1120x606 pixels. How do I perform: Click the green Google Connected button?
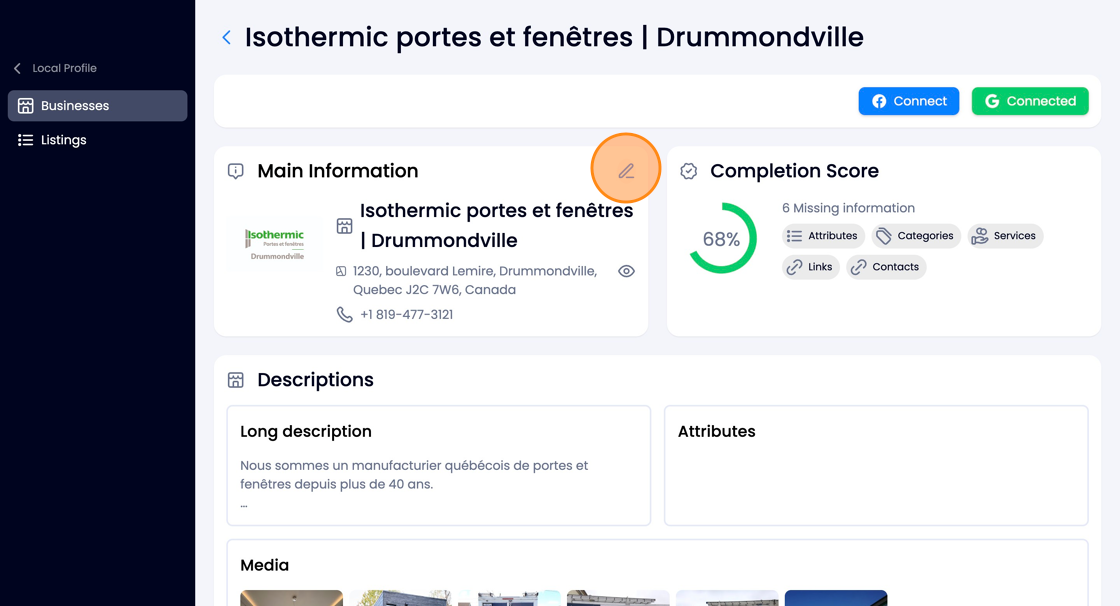tap(1030, 101)
